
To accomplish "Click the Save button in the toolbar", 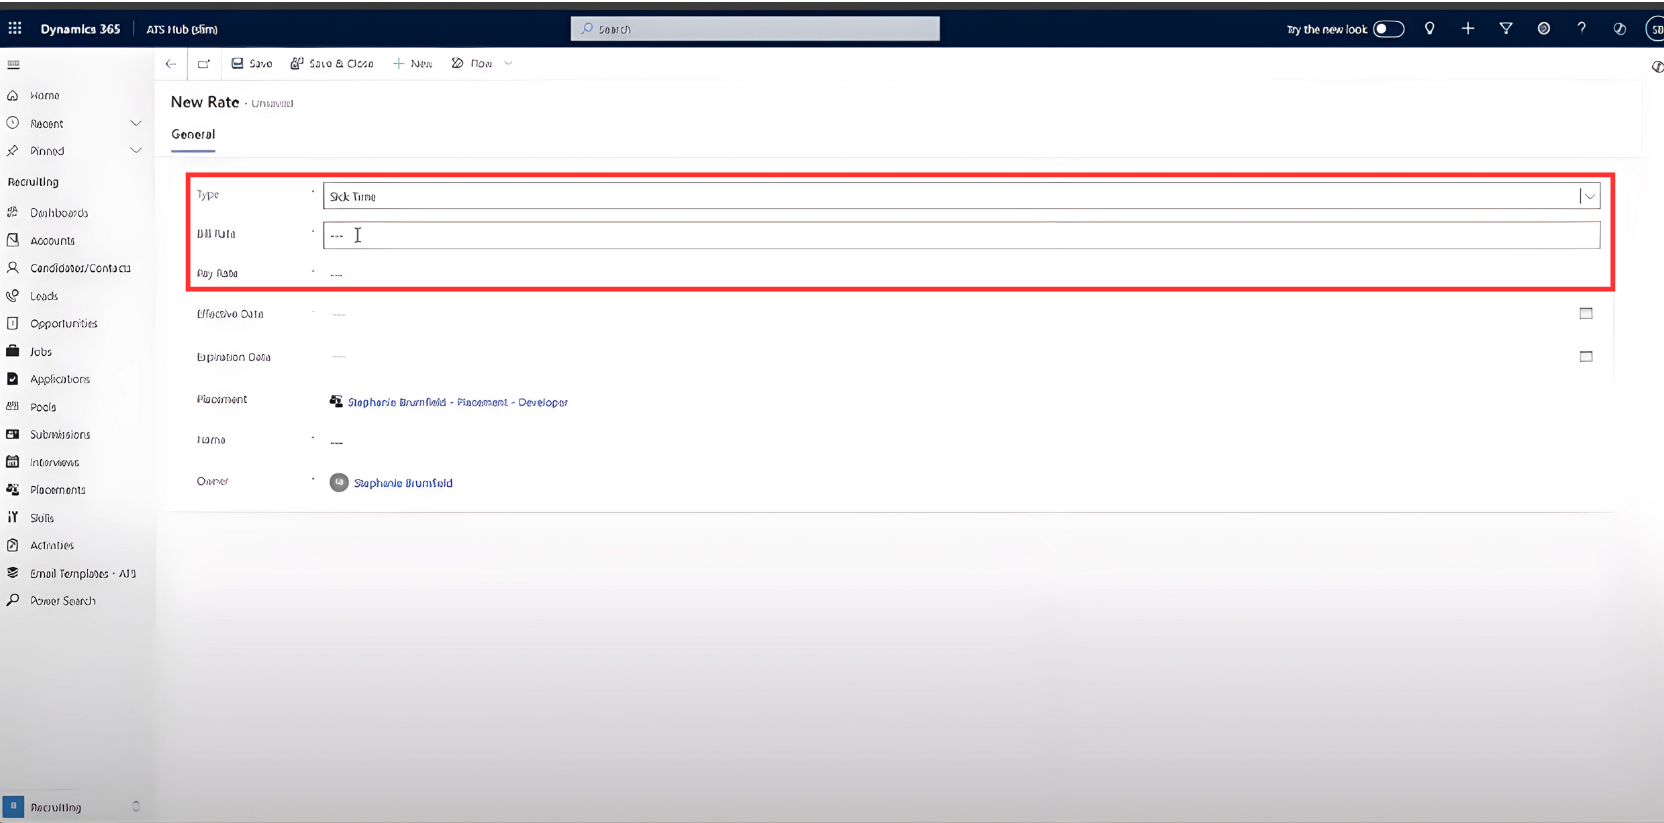I will (252, 63).
